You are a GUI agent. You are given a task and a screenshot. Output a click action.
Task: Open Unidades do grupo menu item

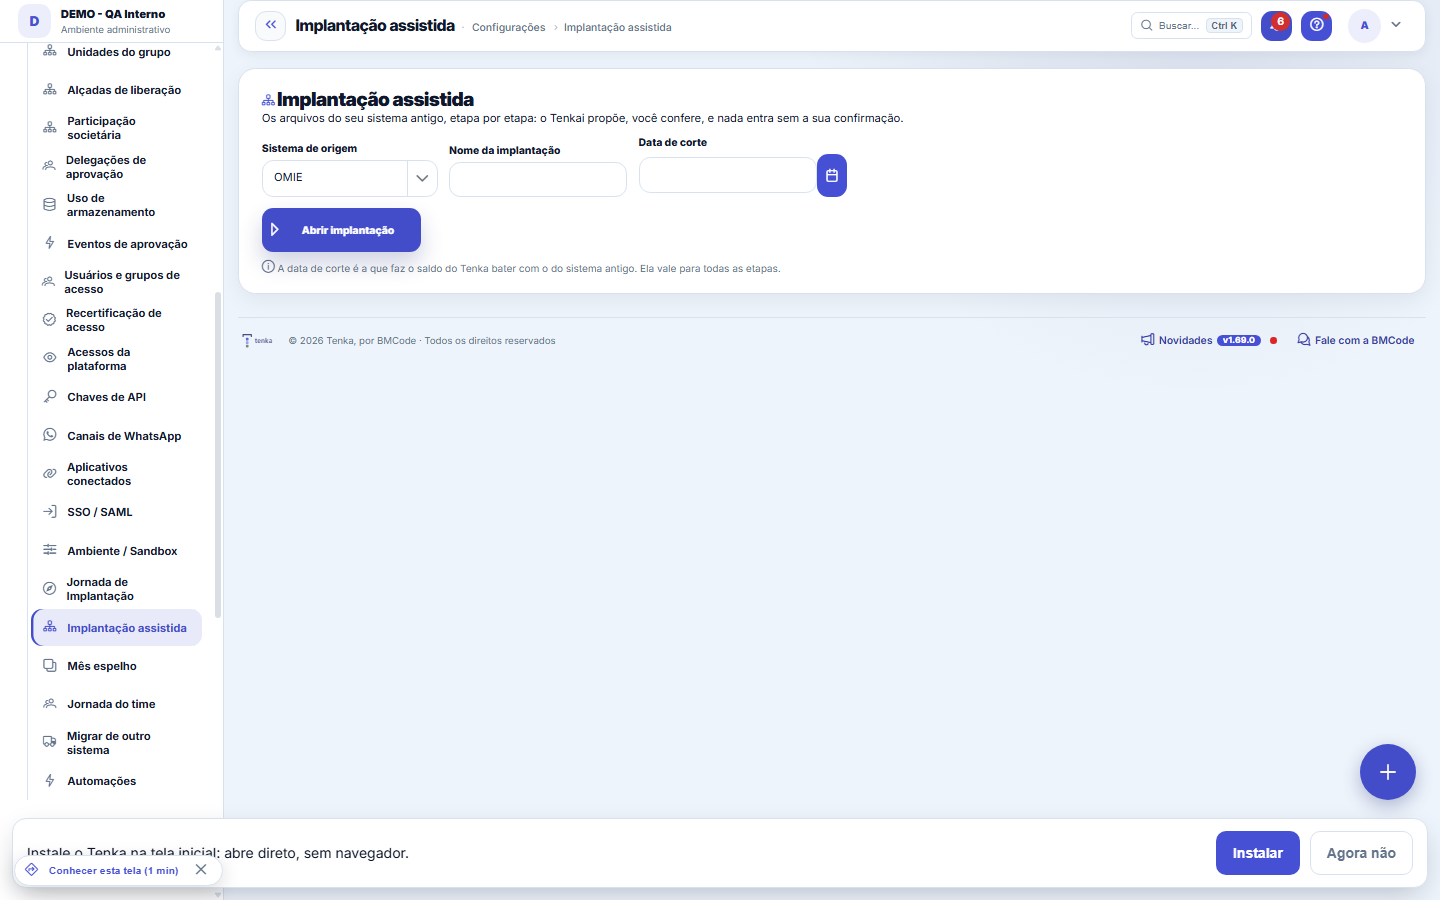click(x=116, y=52)
